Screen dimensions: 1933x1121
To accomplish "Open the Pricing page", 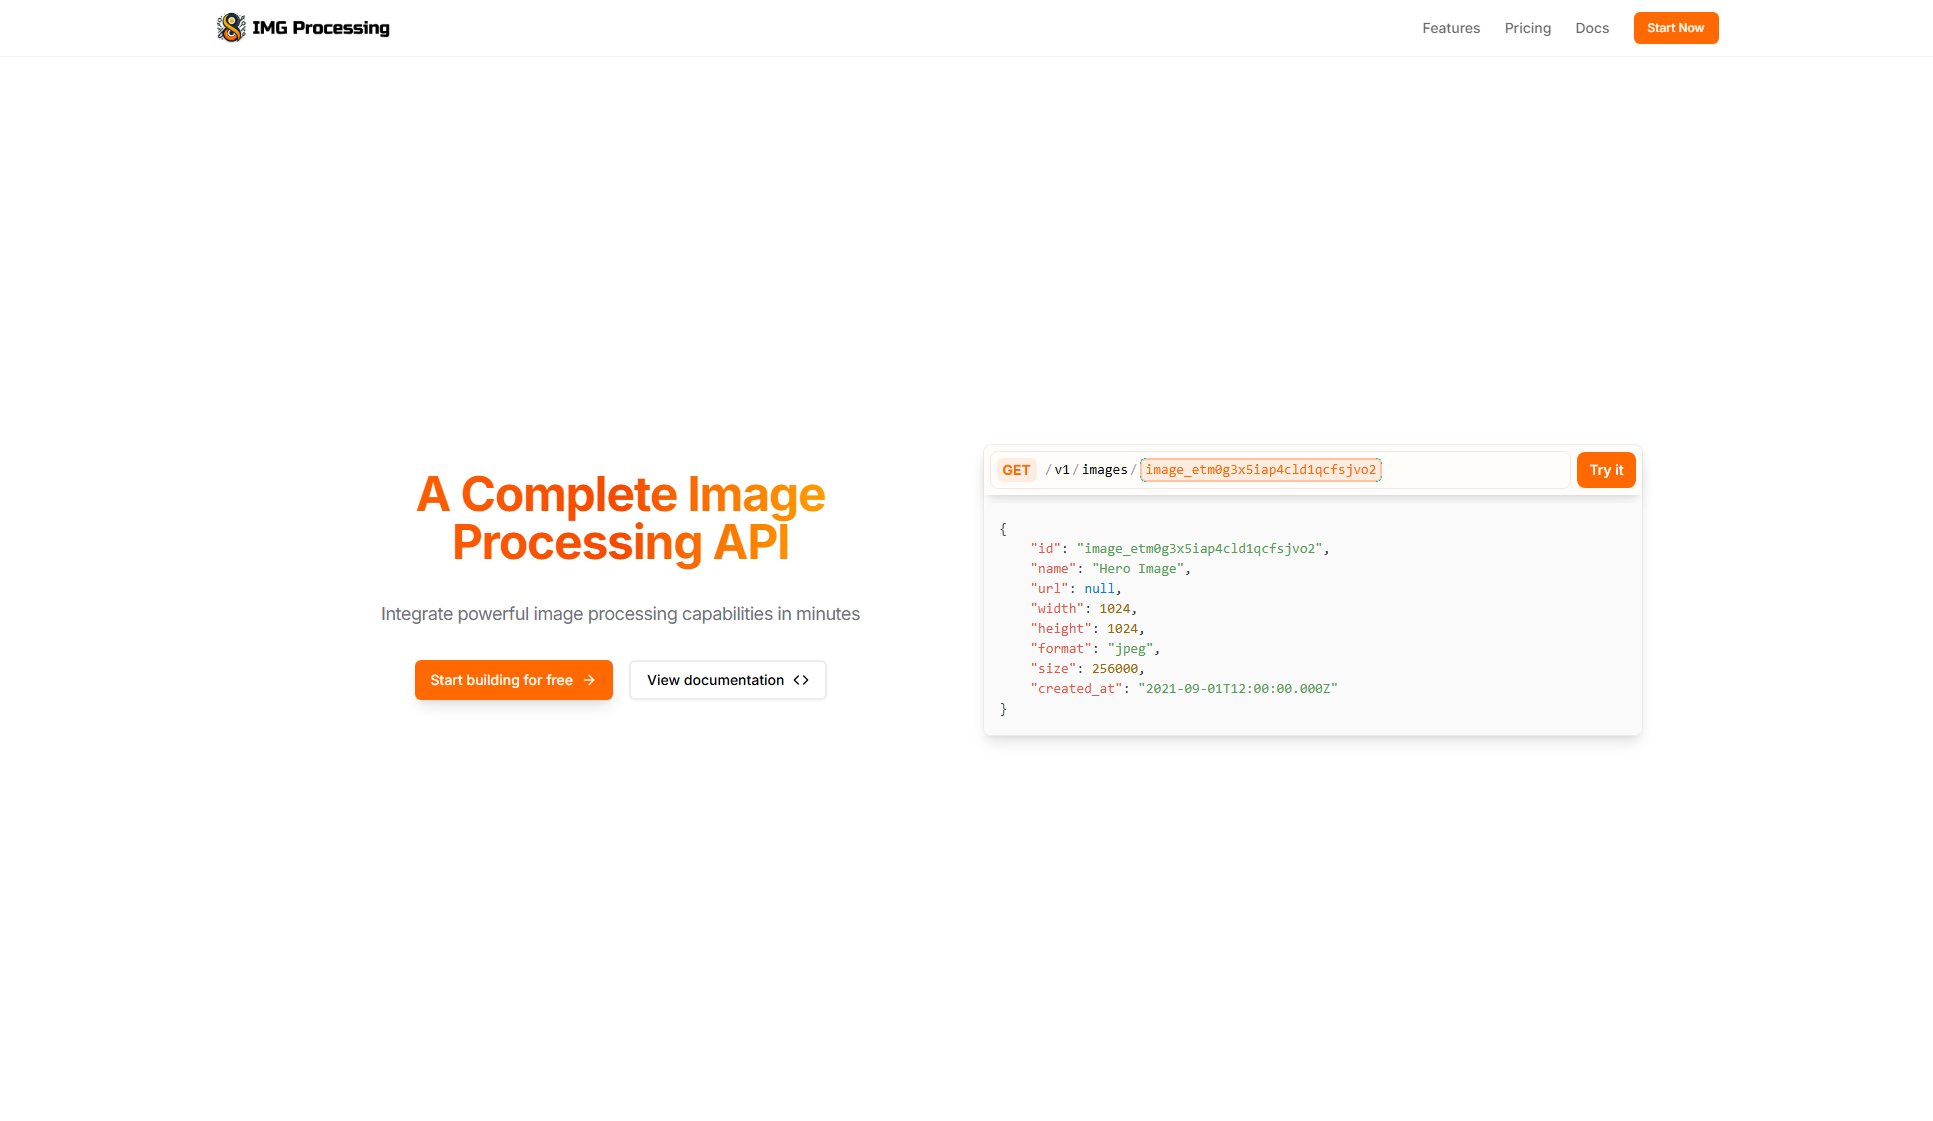I will click(1527, 28).
